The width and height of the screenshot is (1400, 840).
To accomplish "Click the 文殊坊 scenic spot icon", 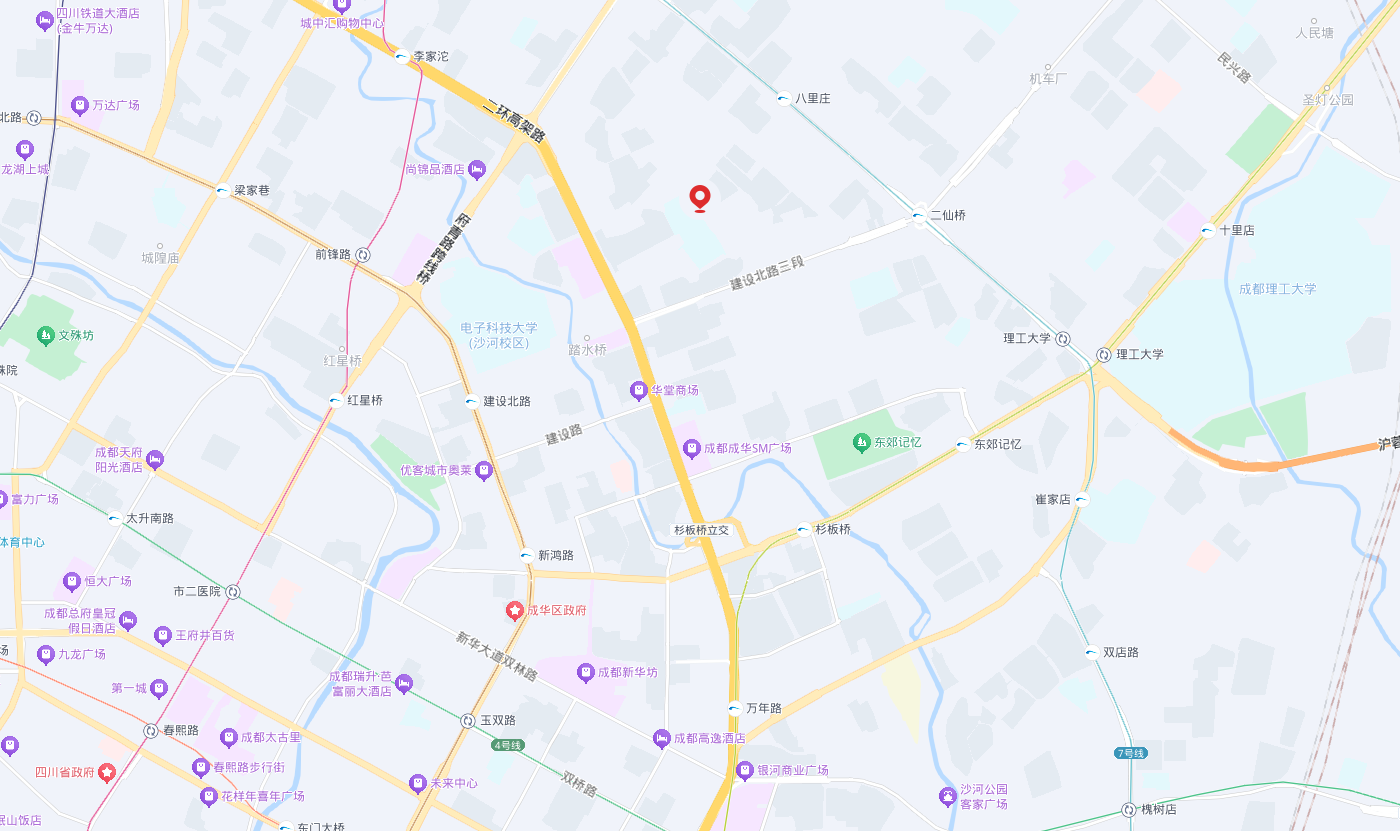I will (45, 336).
